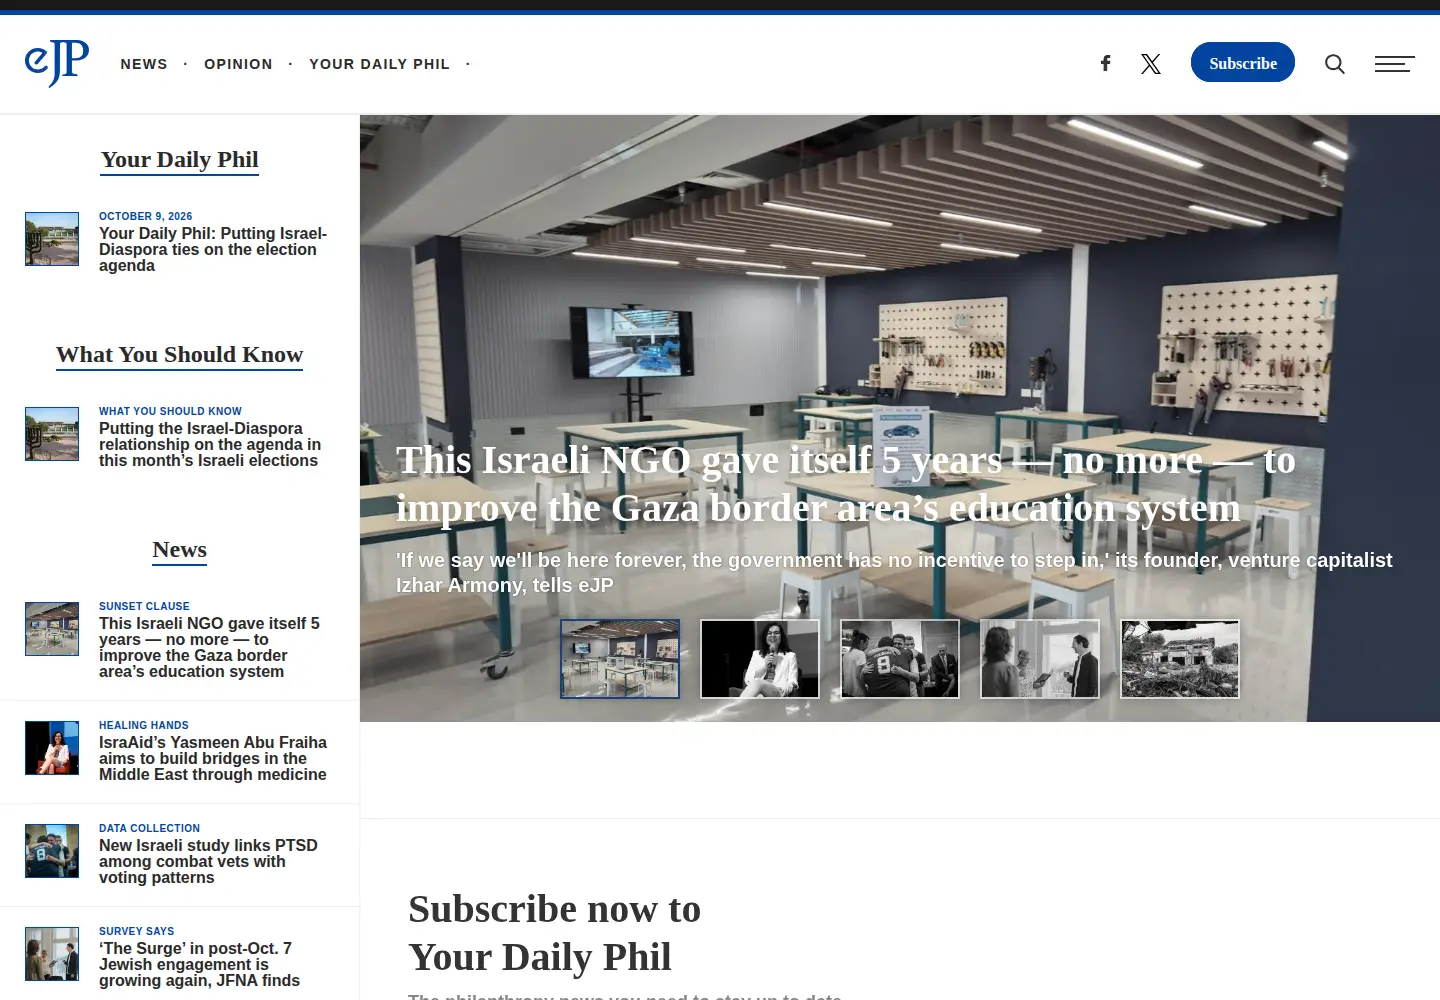Open menorah thumbnail beside Israel-Diaspora elections article
Viewport: 1440px width, 1000px height.
click(x=52, y=434)
